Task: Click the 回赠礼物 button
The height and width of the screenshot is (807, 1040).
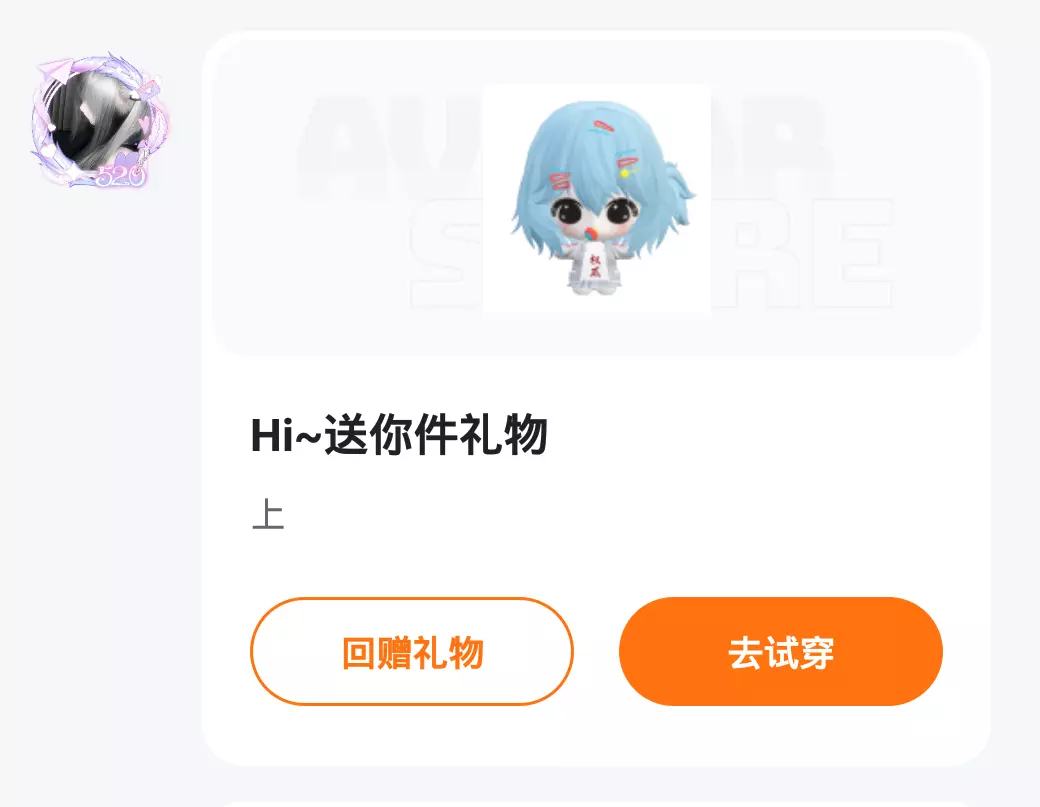Action: (x=412, y=651)
